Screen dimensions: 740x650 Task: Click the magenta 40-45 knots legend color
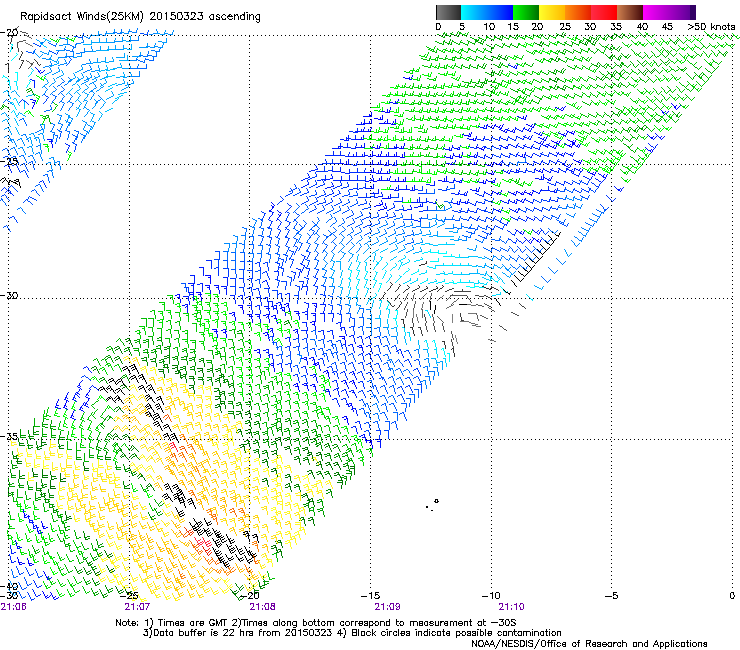click(x=656, y=12)
